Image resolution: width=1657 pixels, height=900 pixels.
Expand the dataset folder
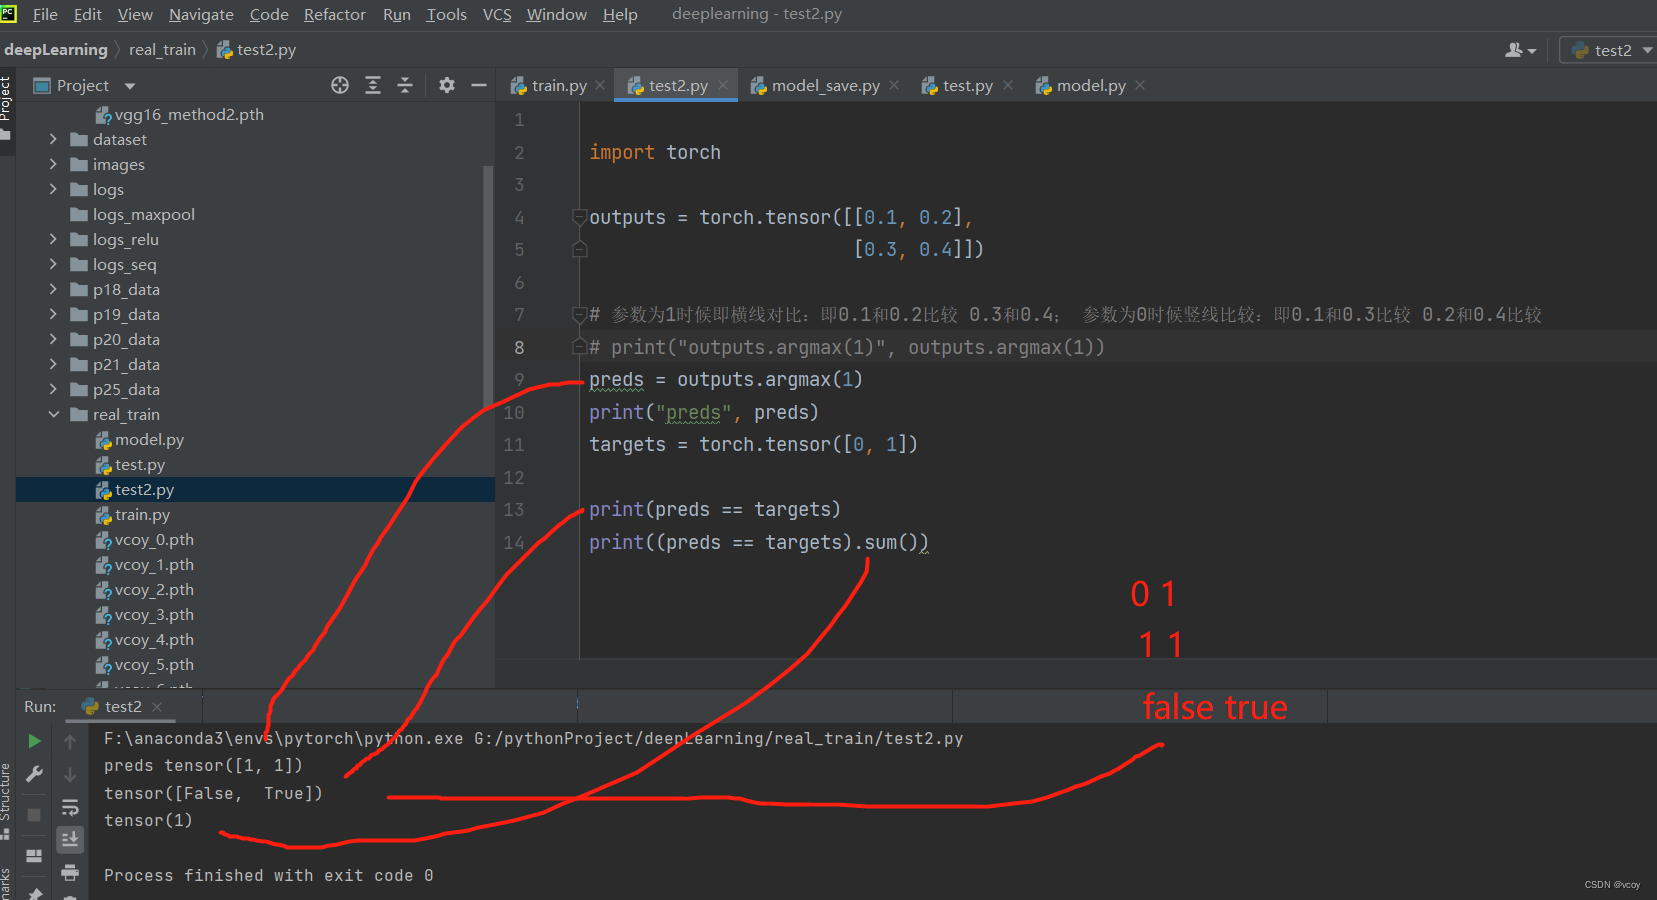pos(54,139)
